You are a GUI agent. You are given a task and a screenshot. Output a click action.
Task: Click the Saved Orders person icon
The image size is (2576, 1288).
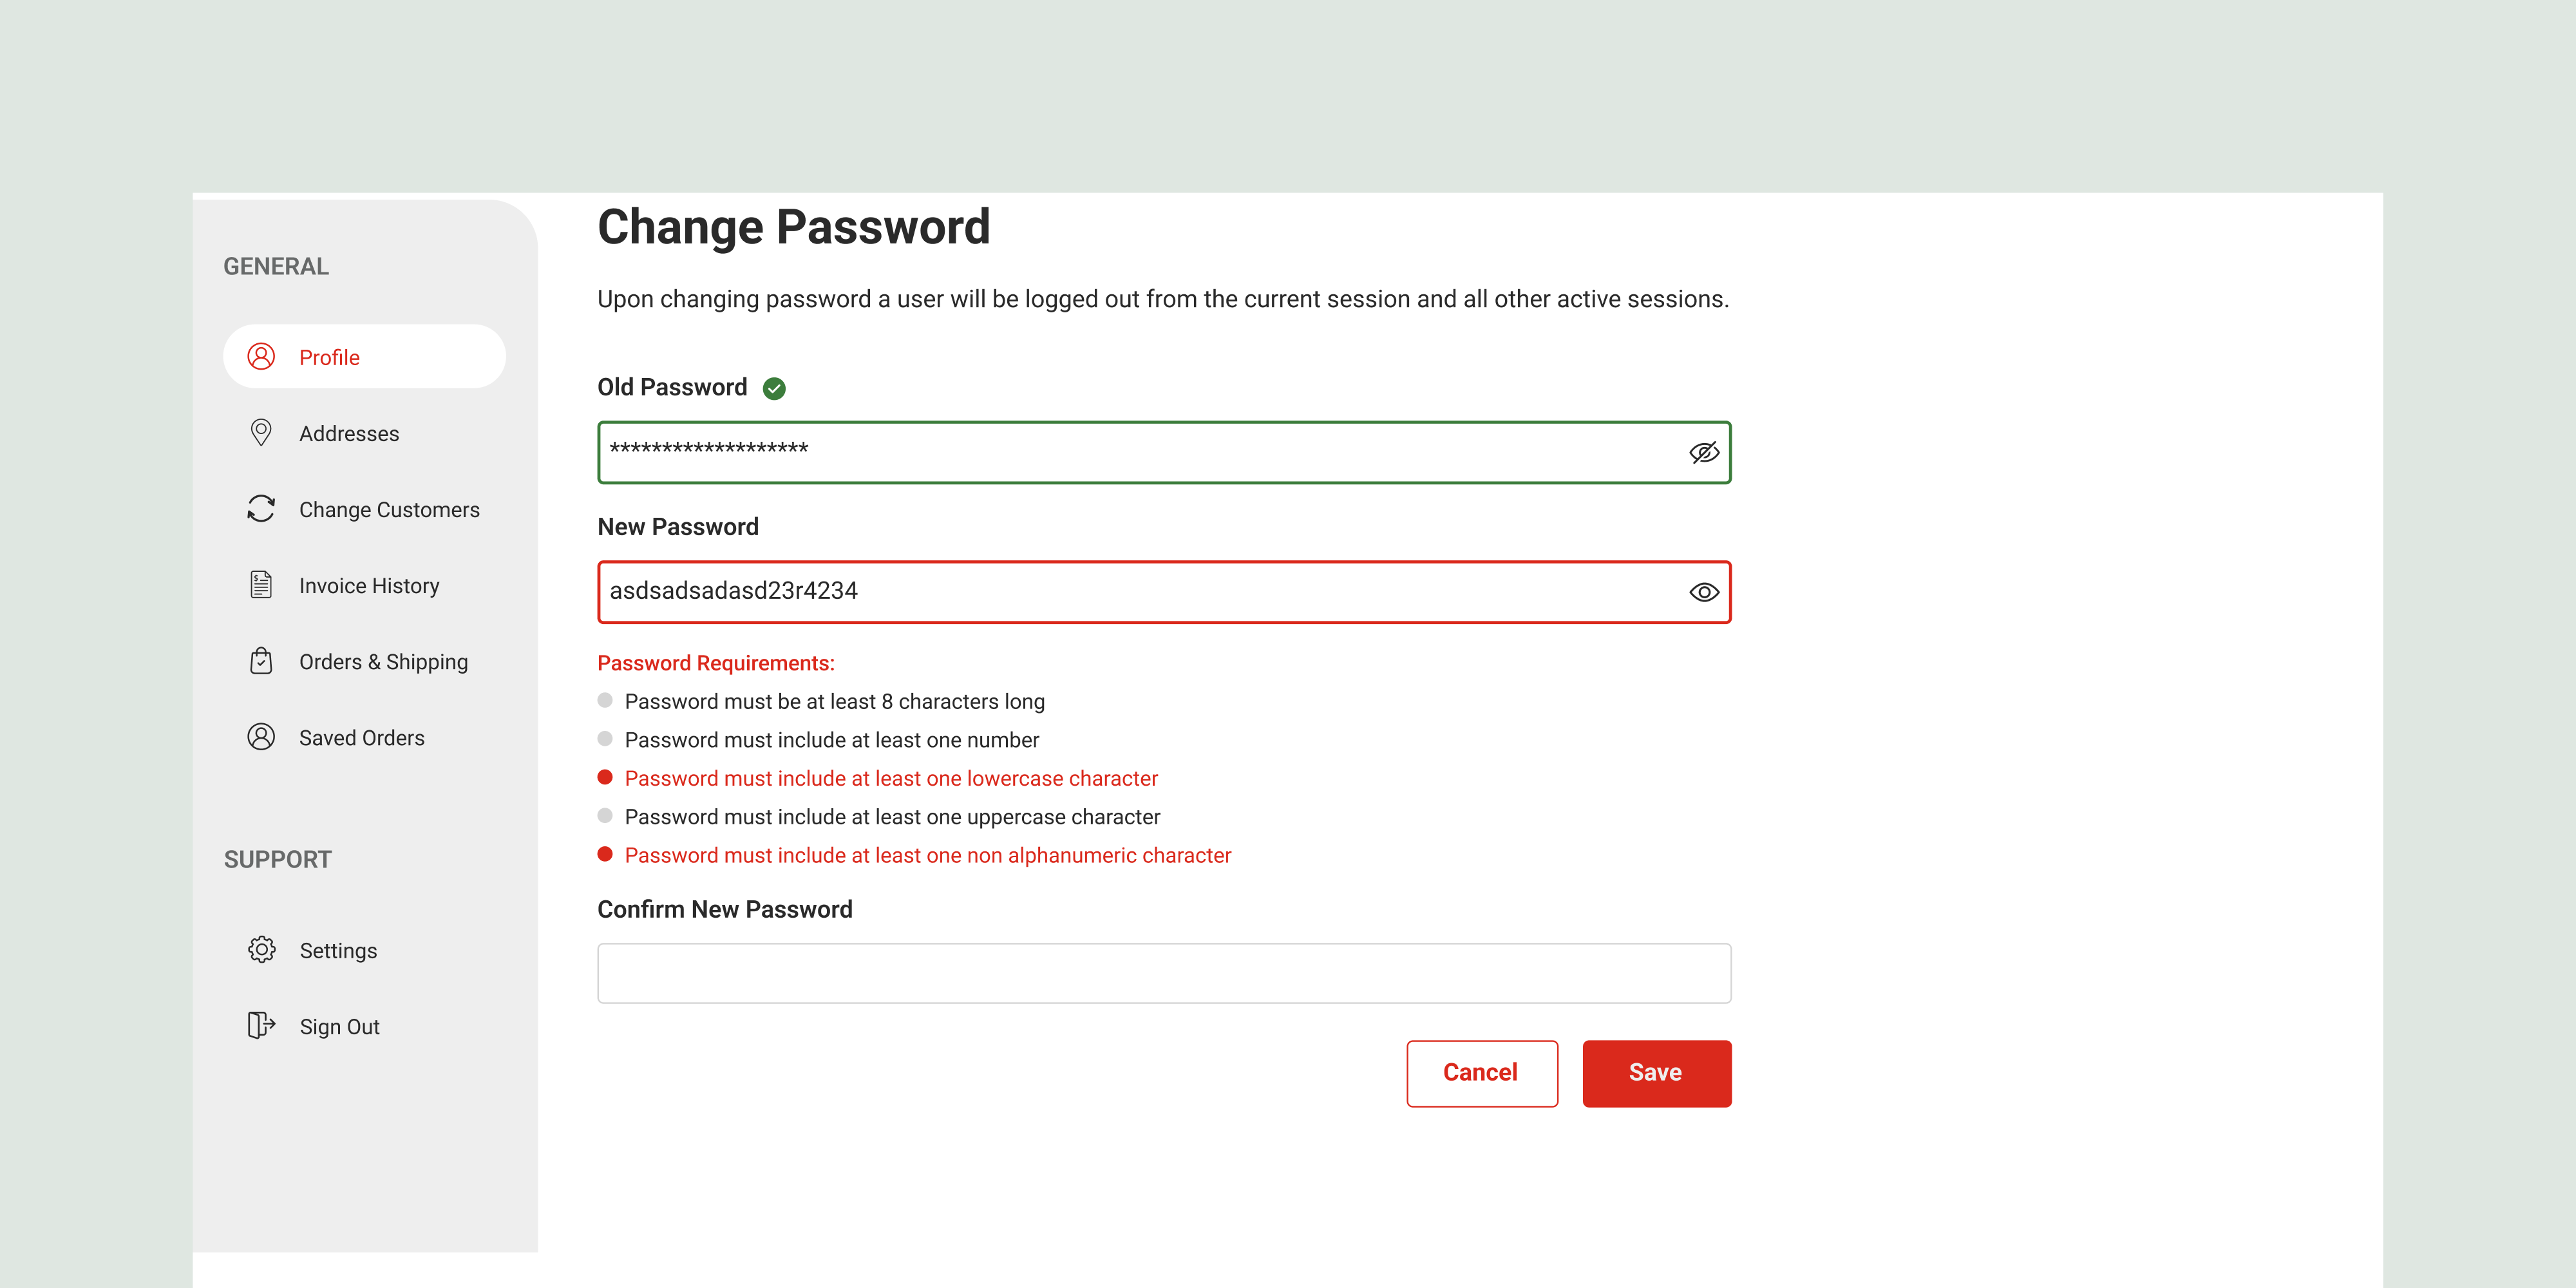click(x=261, y=737)
